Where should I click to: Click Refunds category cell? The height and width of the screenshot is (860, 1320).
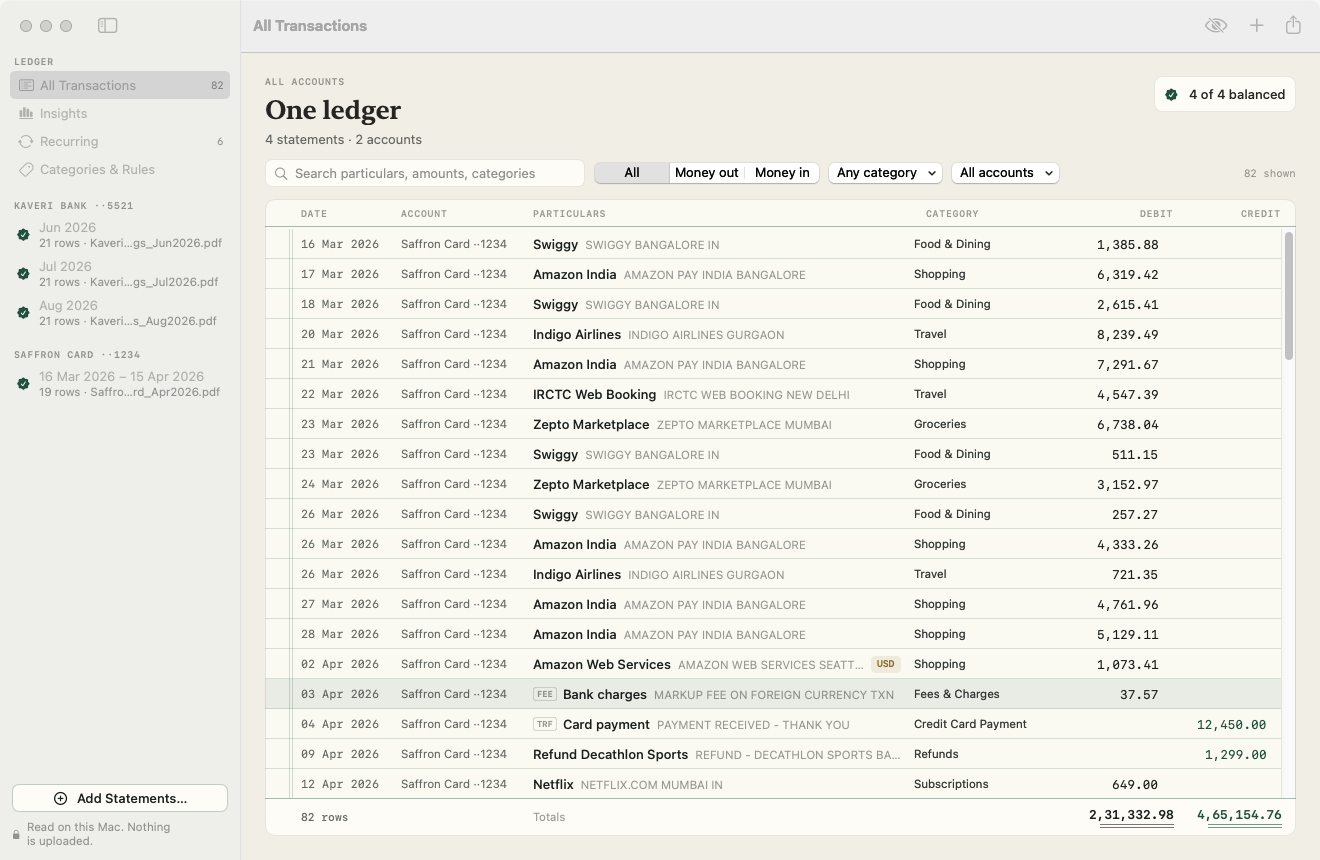tap(936, 754)
